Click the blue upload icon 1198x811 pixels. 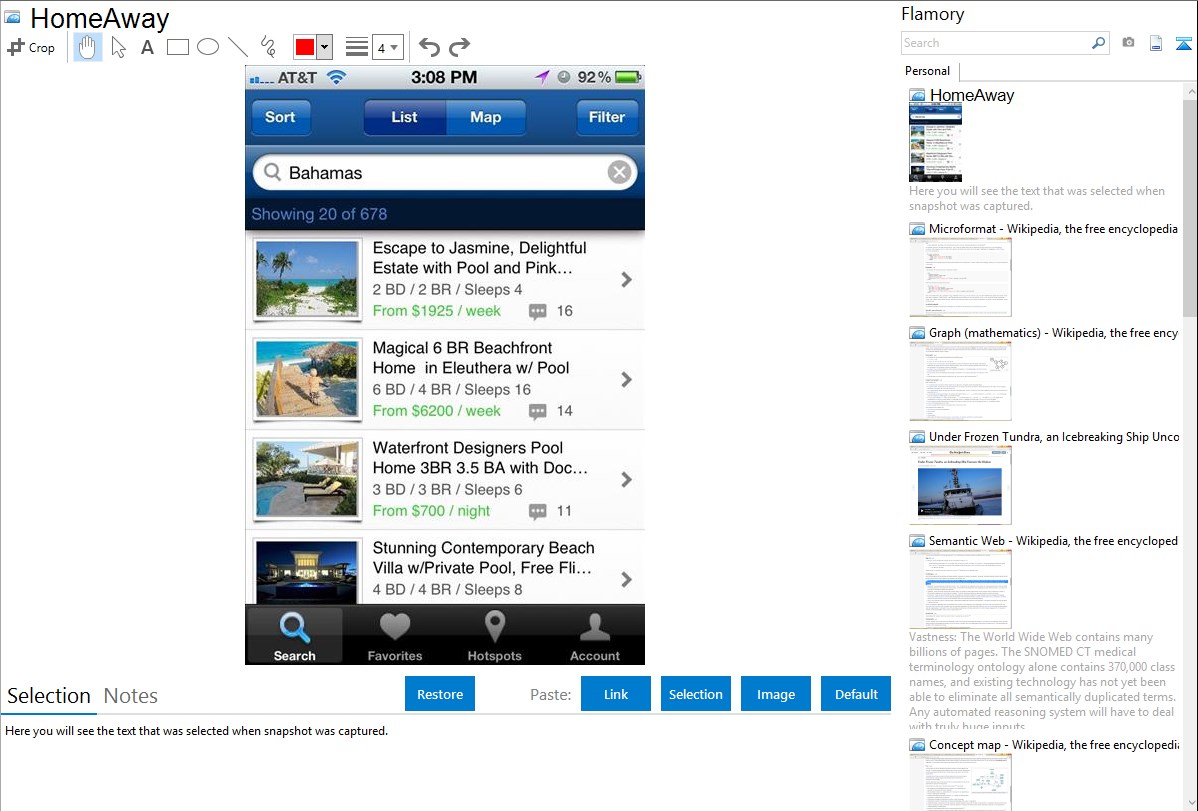tap(1183, 43)
